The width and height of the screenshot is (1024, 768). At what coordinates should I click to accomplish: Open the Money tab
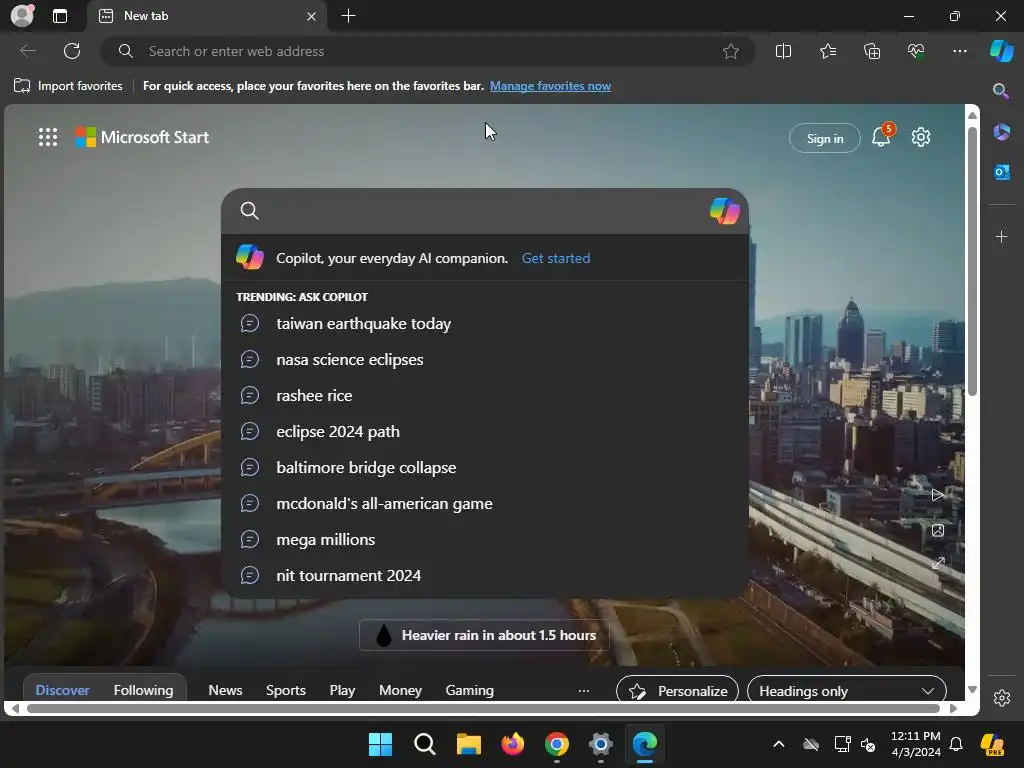pos(400,690)
